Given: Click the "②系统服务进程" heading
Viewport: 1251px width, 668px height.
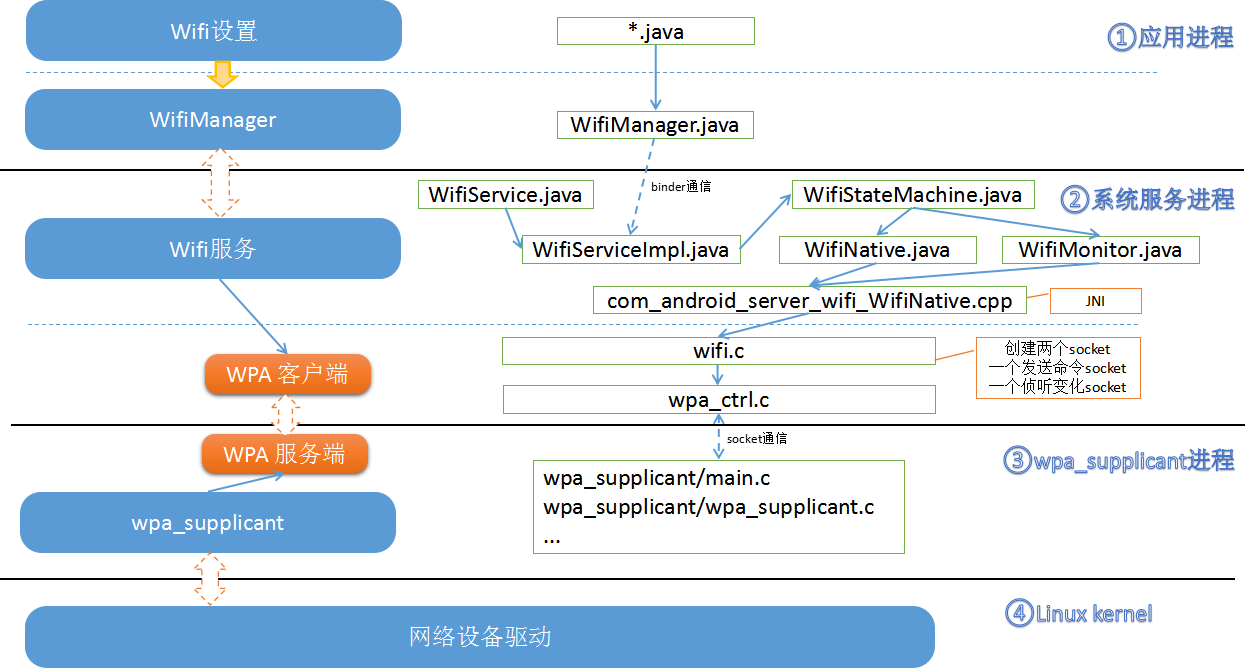Looking at the screenshot, I should click(1148, 199).
